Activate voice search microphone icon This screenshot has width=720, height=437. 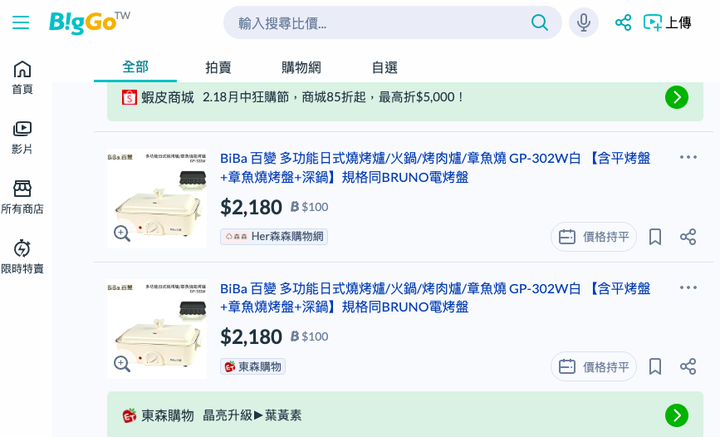(x=584, y=22)
